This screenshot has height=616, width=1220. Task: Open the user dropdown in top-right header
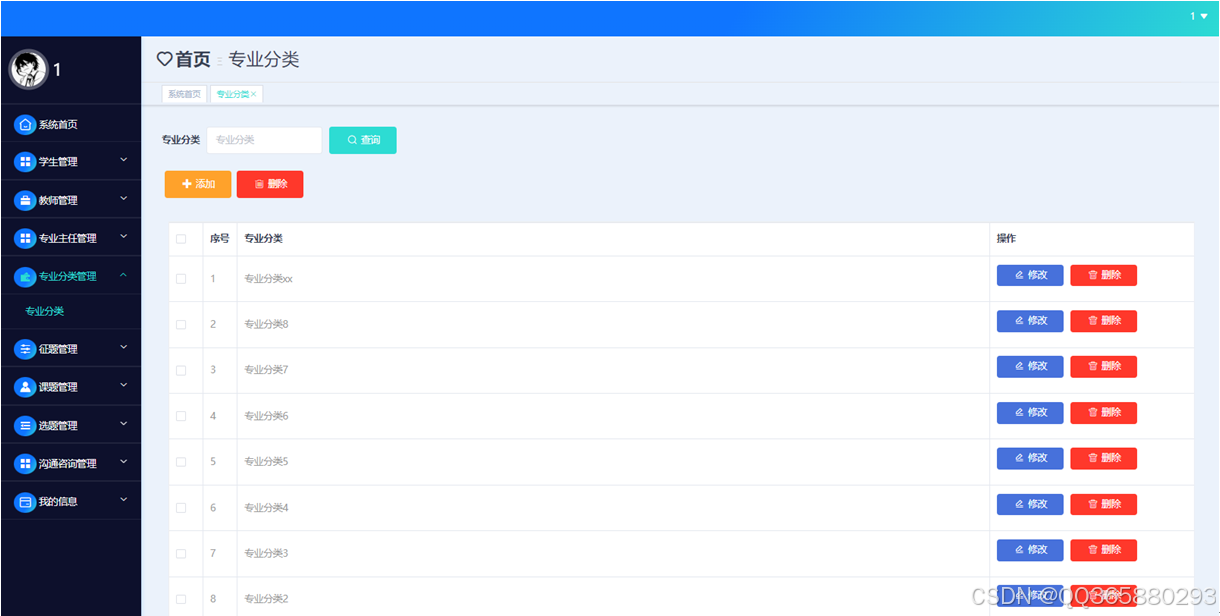[x=1198, y=16]
